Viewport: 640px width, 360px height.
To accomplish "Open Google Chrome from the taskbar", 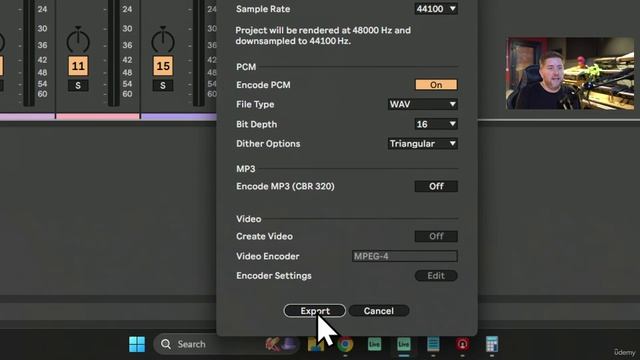I will pyautogui.click(x=345, y=344).
